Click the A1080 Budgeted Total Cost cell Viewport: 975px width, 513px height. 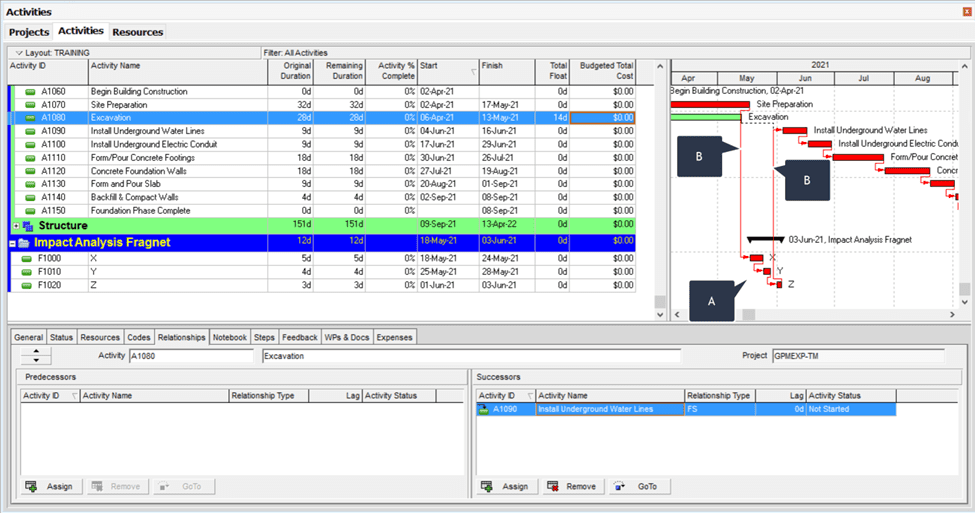(602, 118)
